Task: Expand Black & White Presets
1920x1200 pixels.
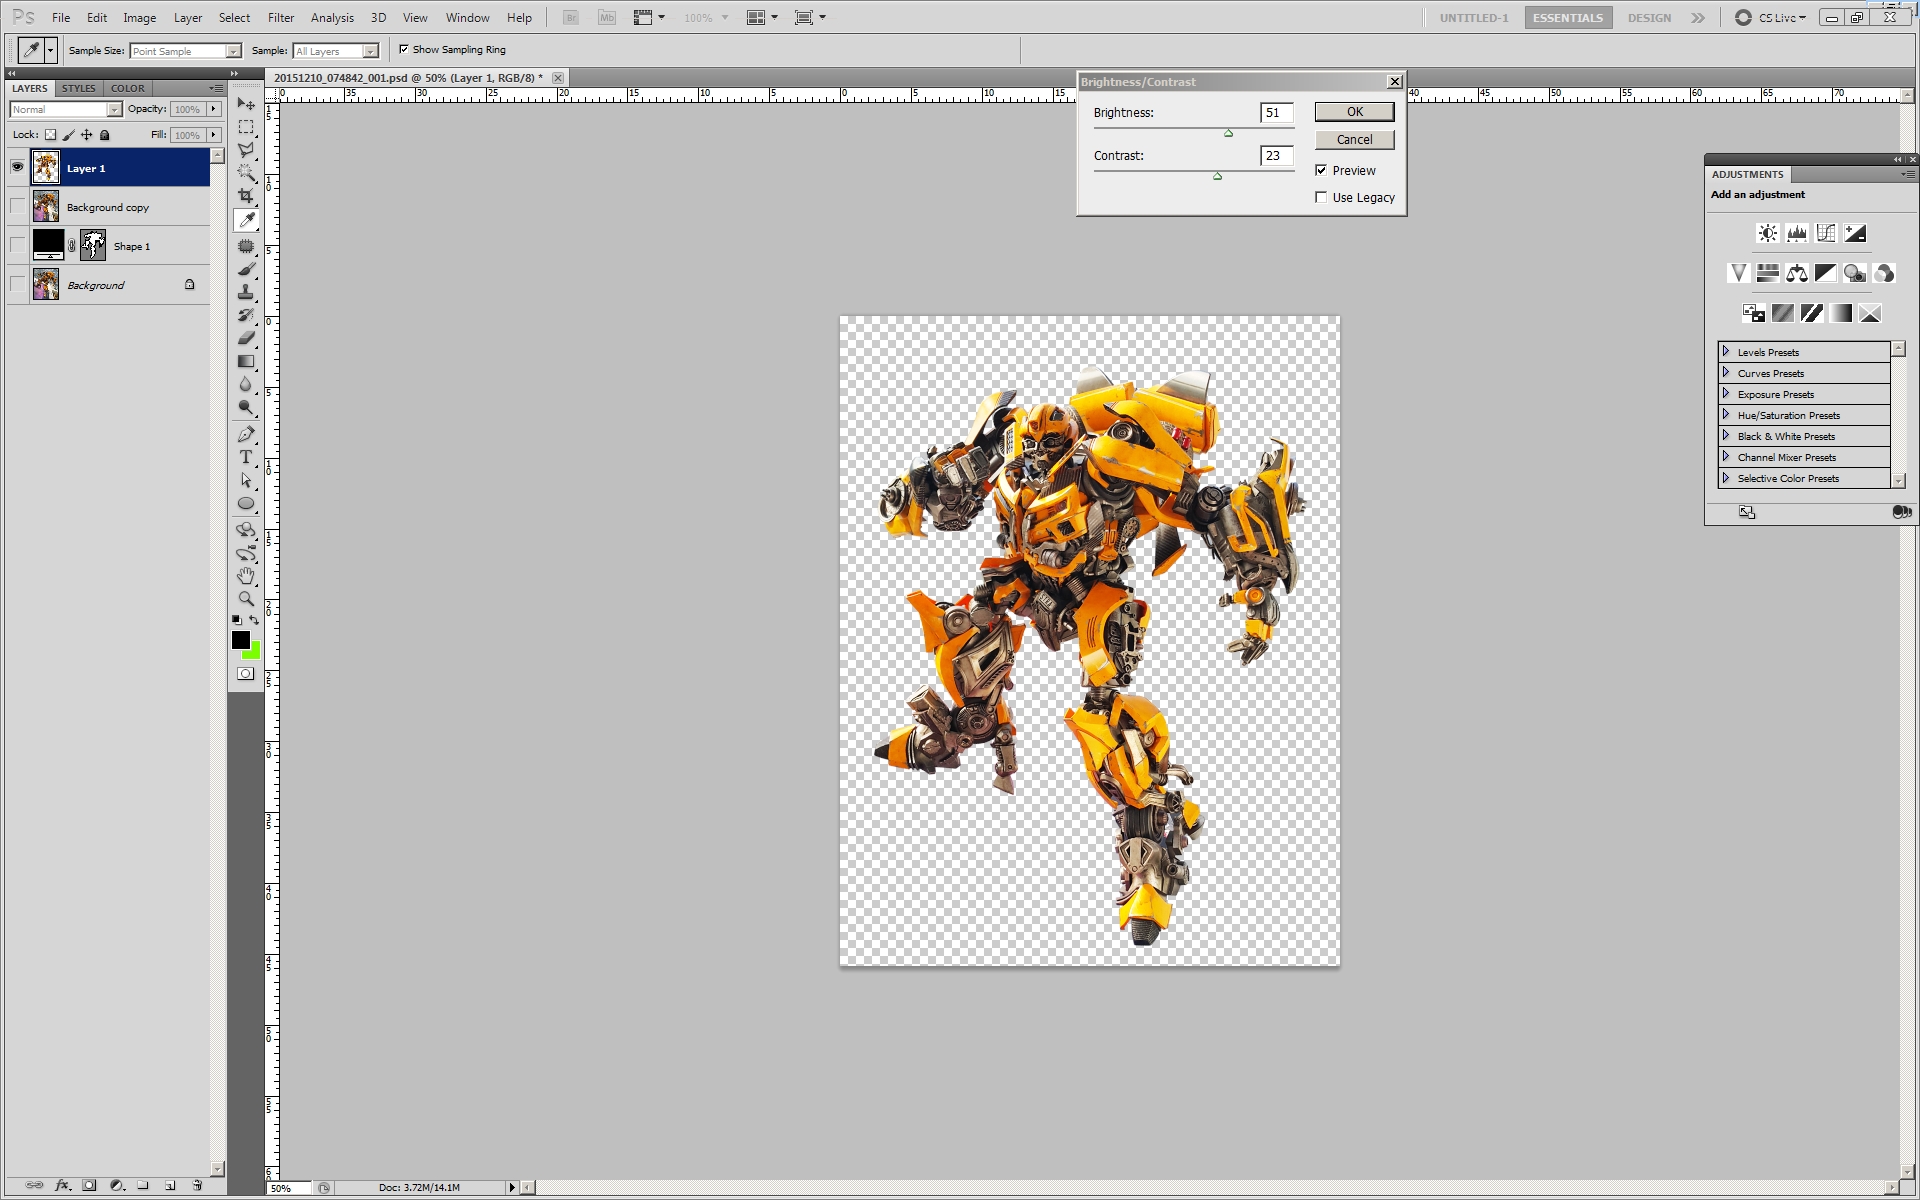Action: pos(1726,436)
